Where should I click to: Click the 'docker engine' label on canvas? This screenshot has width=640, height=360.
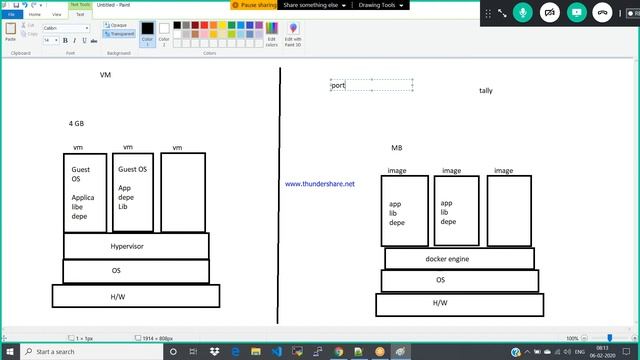point(447,259)
